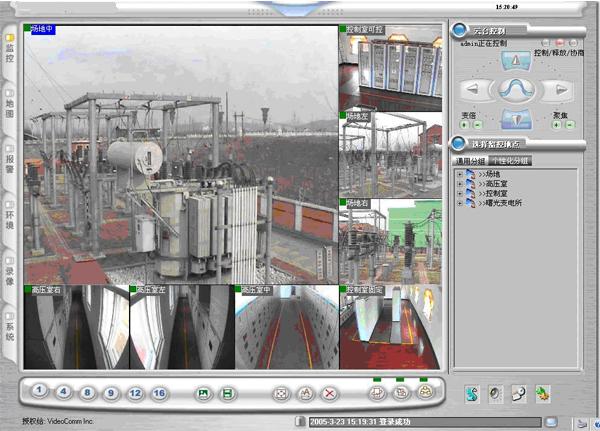Select the 16-camera grid layout
Viewport: 600px width, 431px height.
pyautogui.click(x=159, y=392)
